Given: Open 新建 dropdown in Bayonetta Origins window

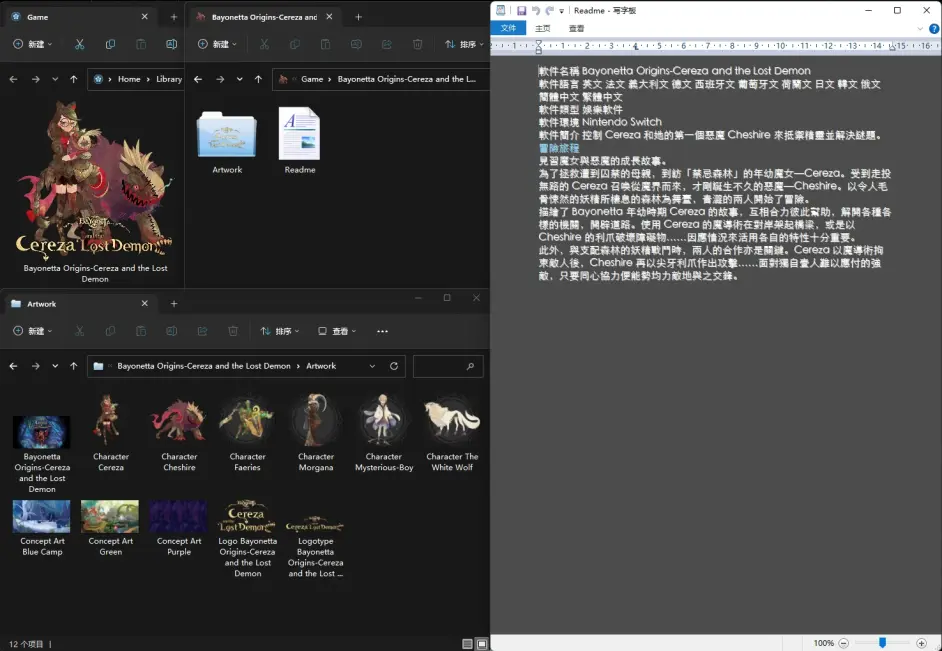Looking at the screenshot, I should point(217,44).
